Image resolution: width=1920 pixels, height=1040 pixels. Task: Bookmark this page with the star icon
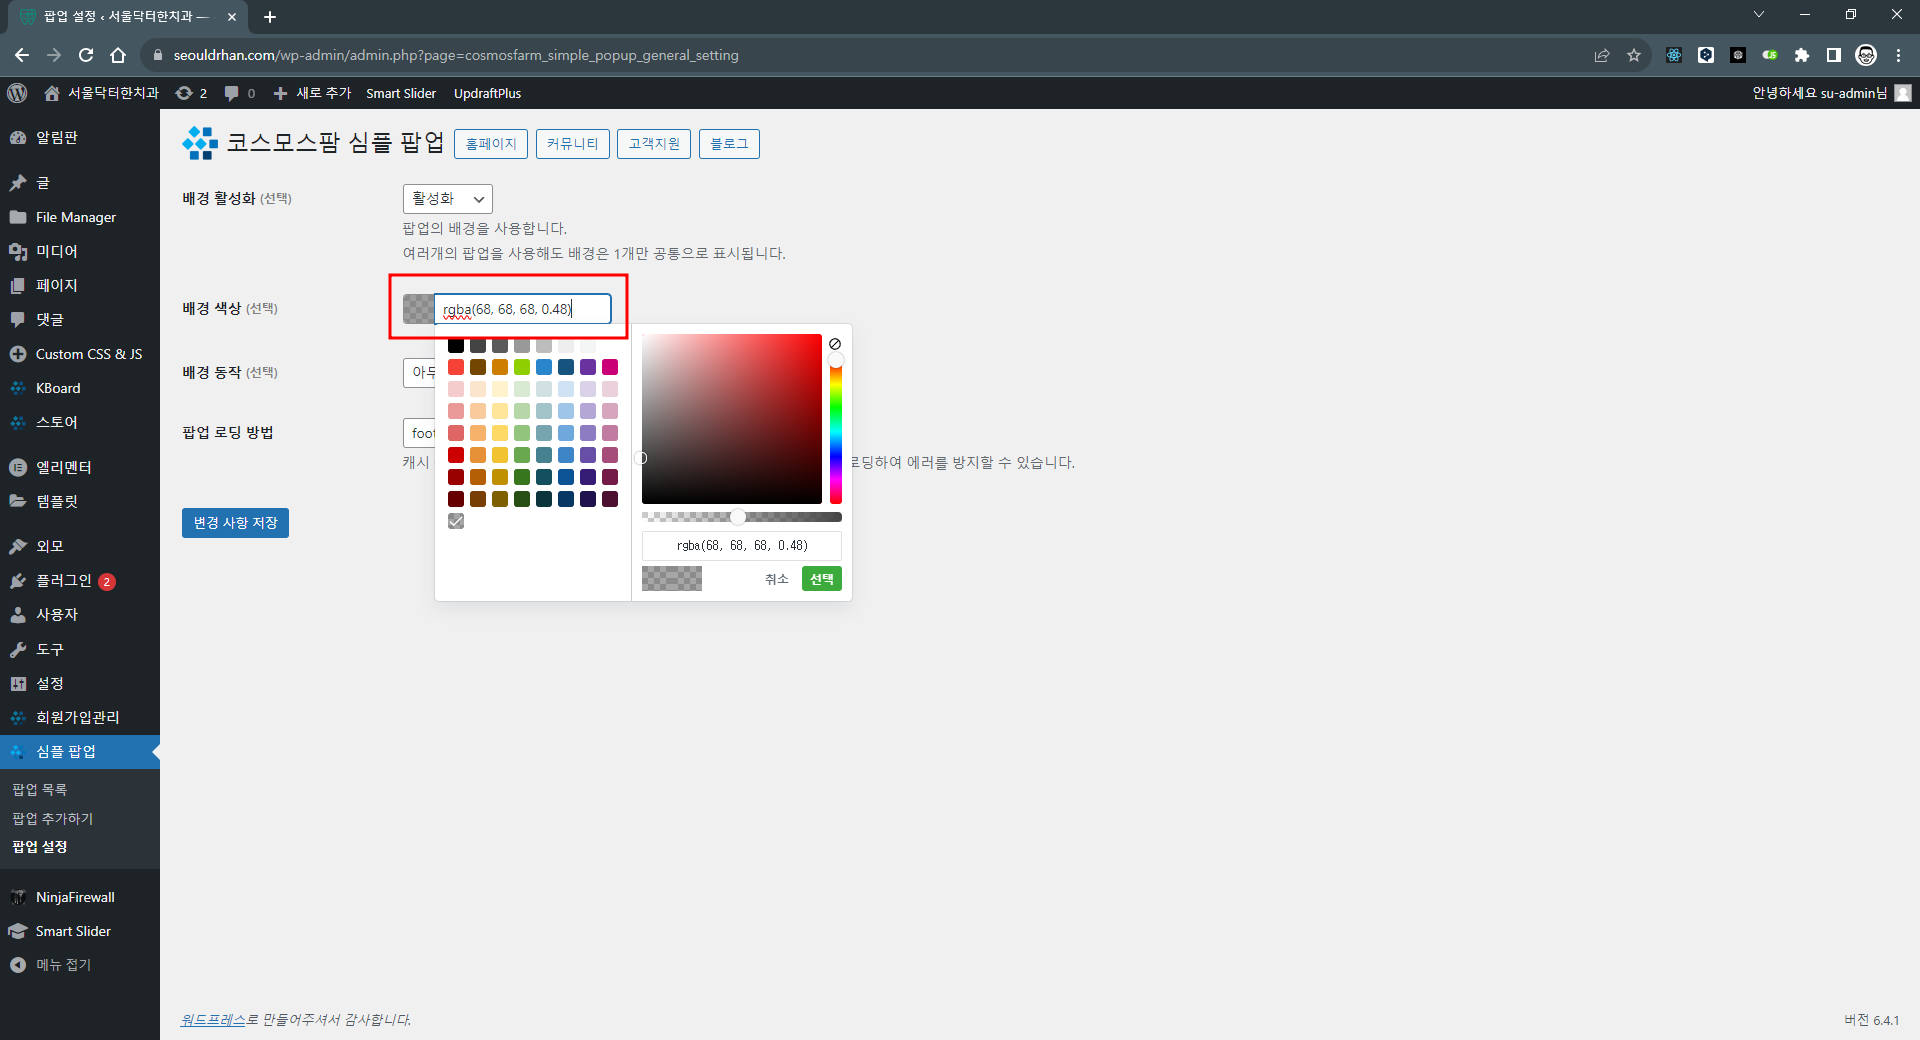(1634, 55)
